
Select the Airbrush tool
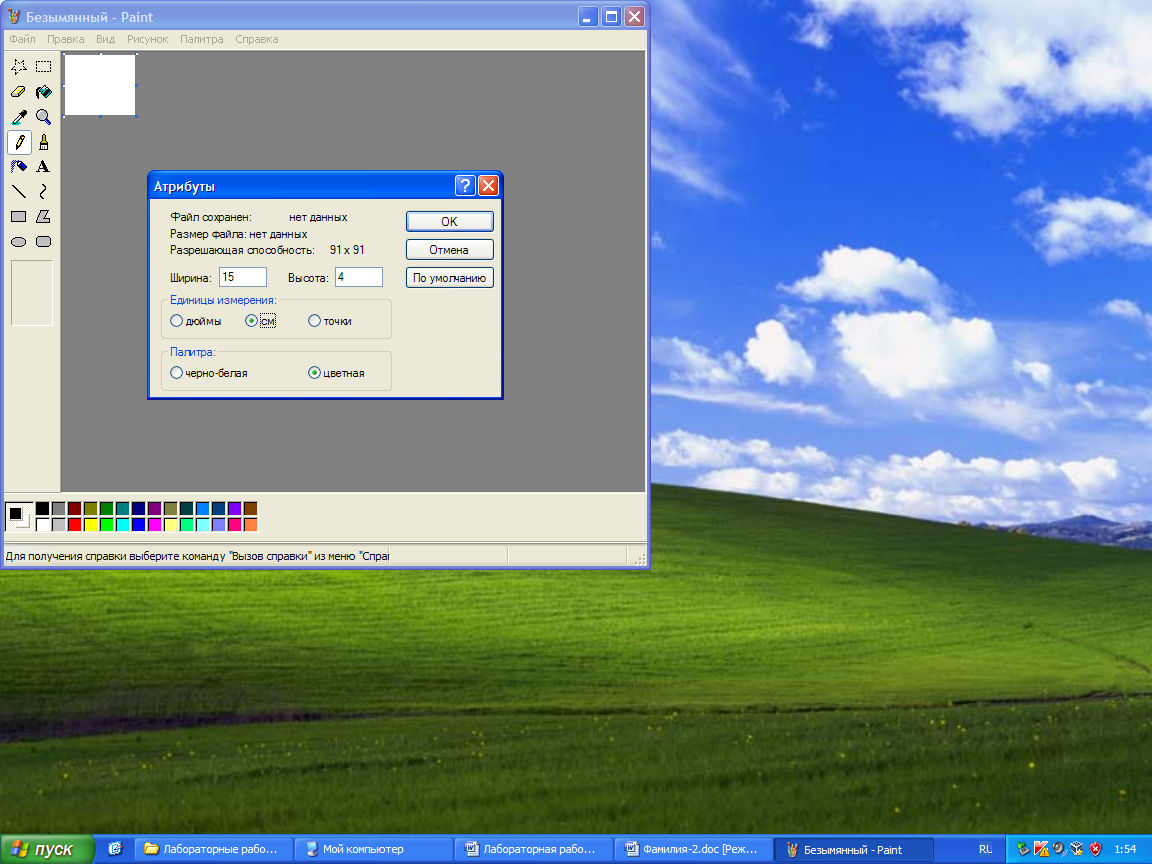[x=19, y=167]
